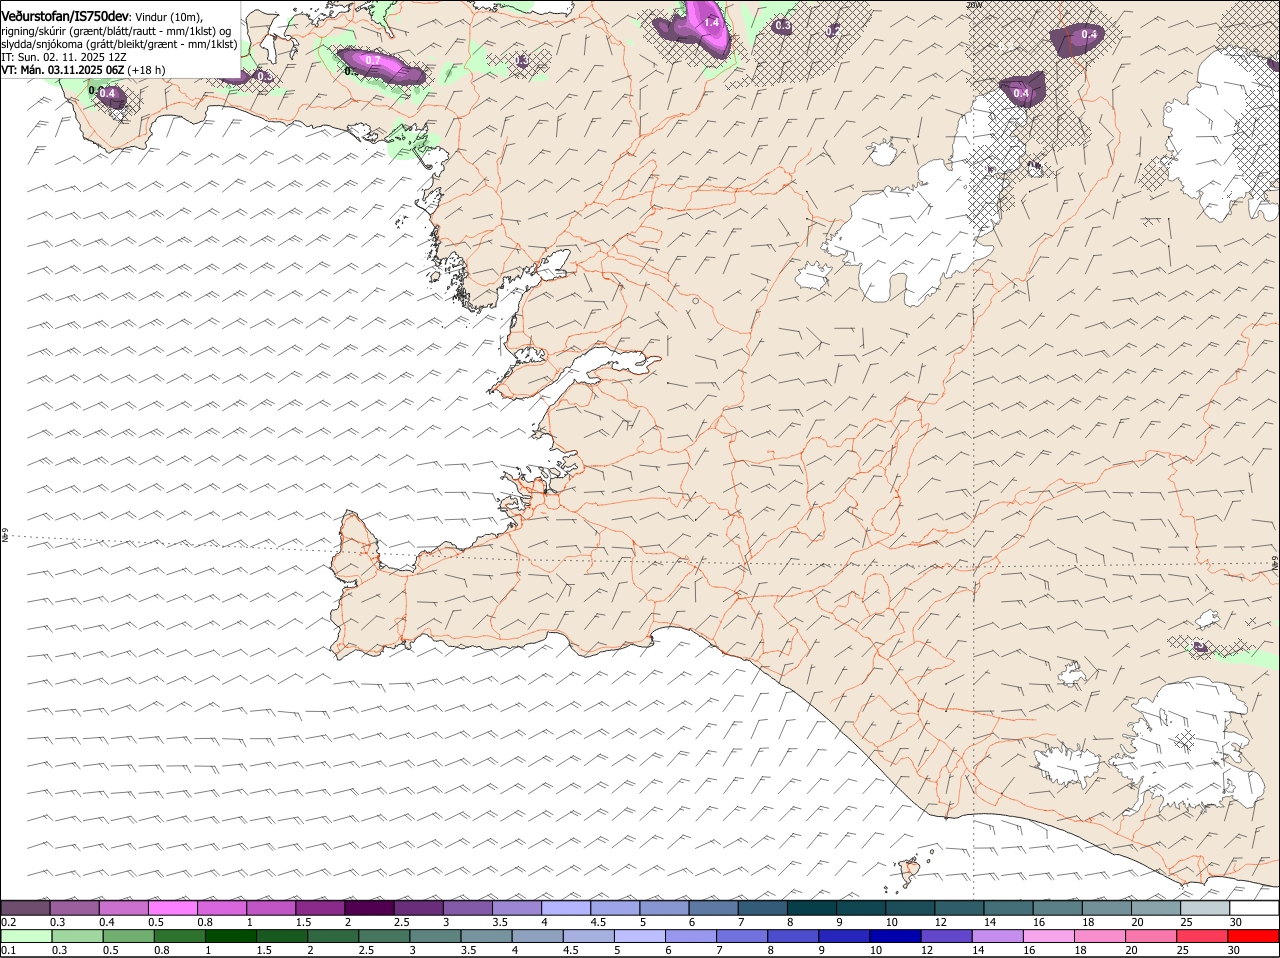1280x958 pixels.
Task: Pick the bright red 30 swatch in the rain legend
Action: coord(1253,936)
